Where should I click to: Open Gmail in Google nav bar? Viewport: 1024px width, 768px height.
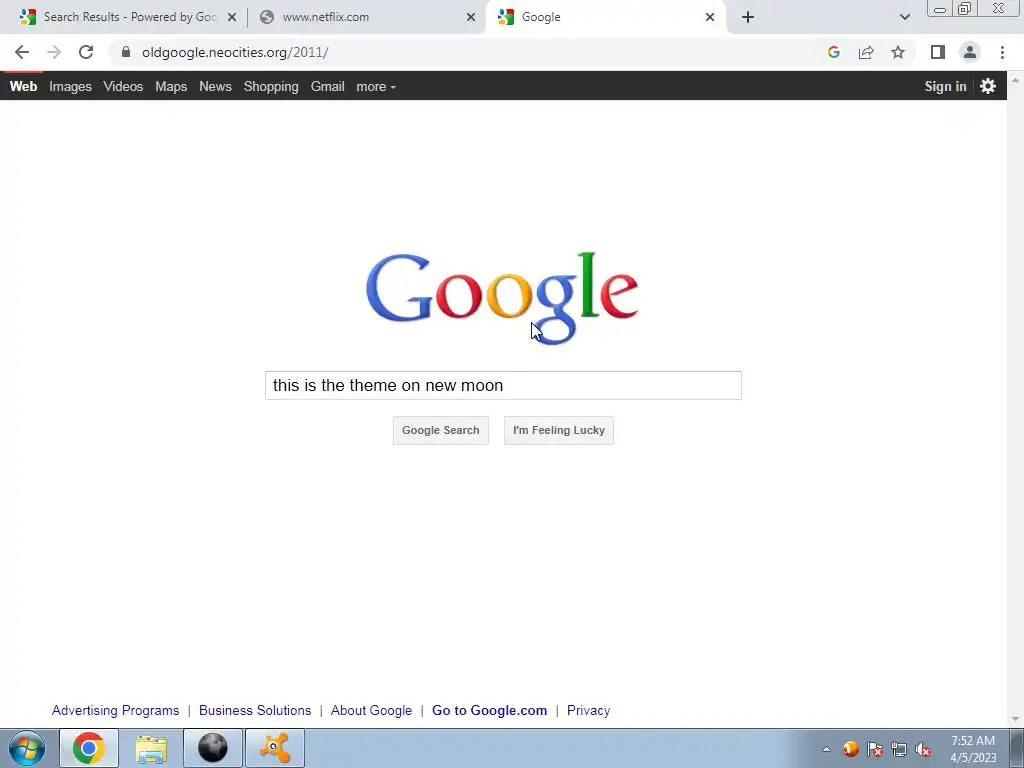coord(328,86)
